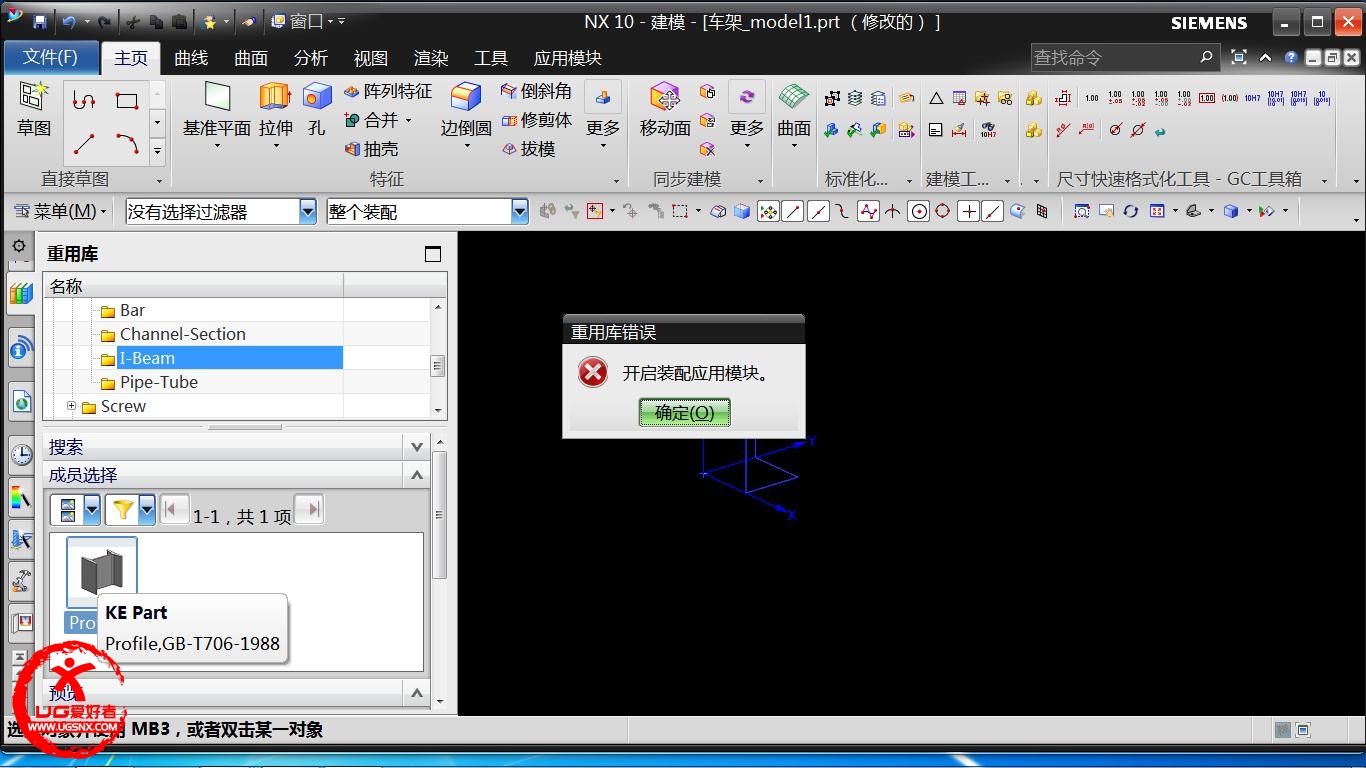
Task: Switch to the 应用模块 tab
Action: [x=568, y=58]
